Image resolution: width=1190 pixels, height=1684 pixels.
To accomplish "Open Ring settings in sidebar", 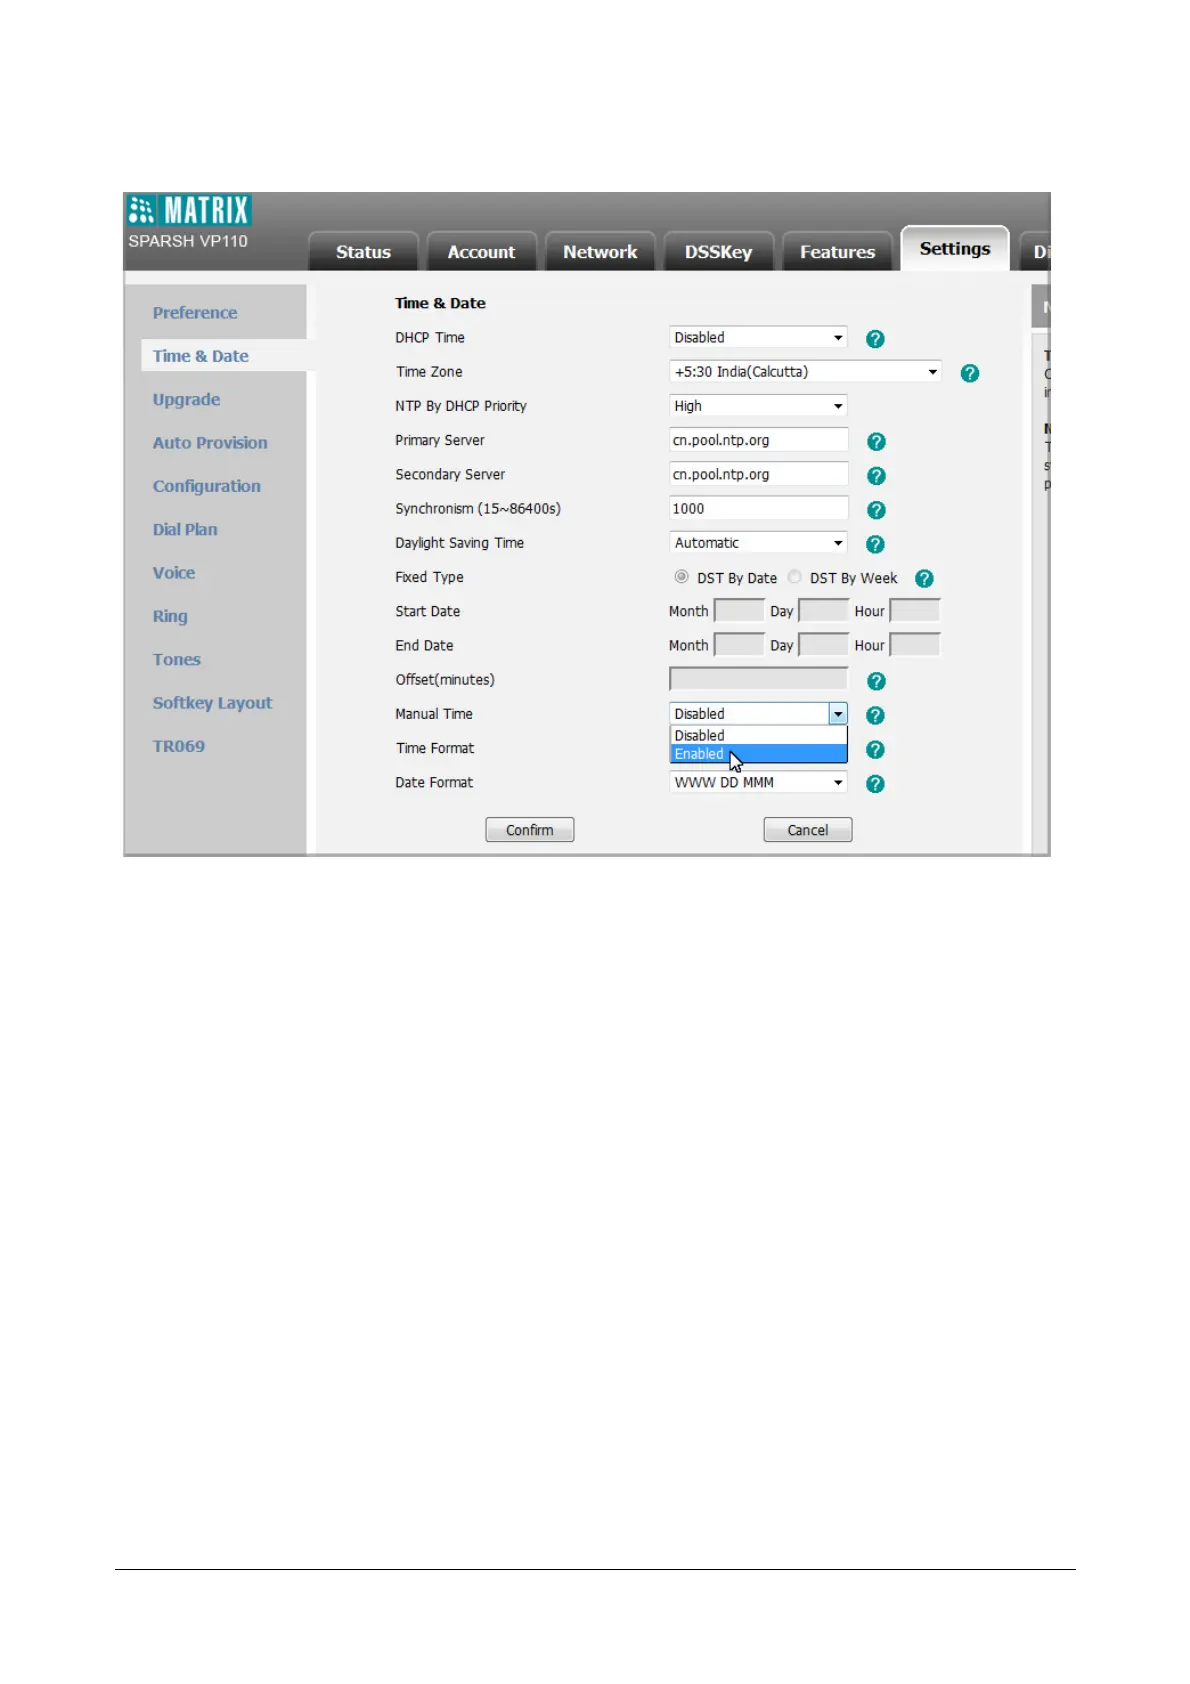I will coord(170,616).
